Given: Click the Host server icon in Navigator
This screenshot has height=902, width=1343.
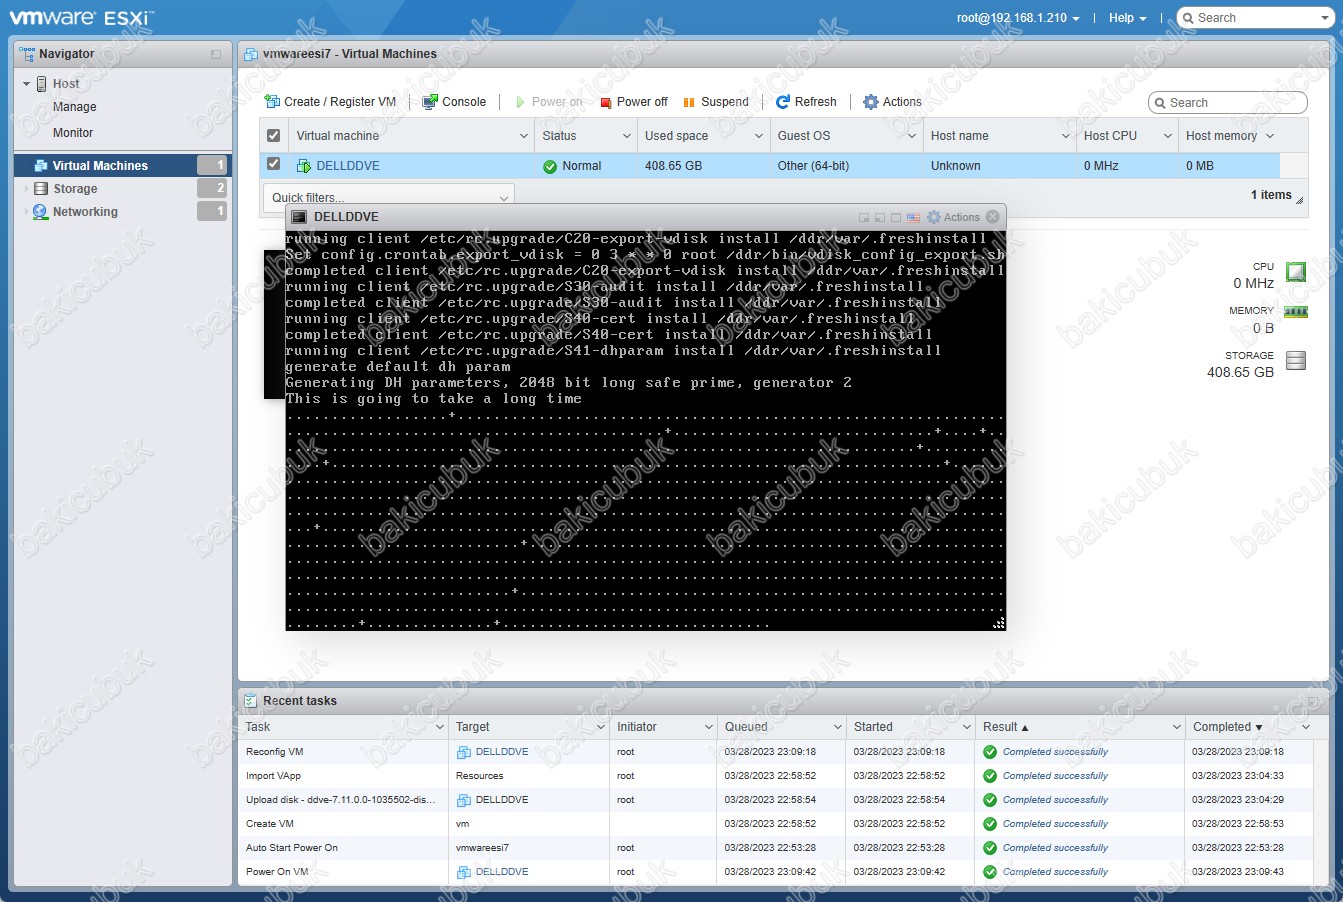Looking at the screenshot, I should coord(42,84).
